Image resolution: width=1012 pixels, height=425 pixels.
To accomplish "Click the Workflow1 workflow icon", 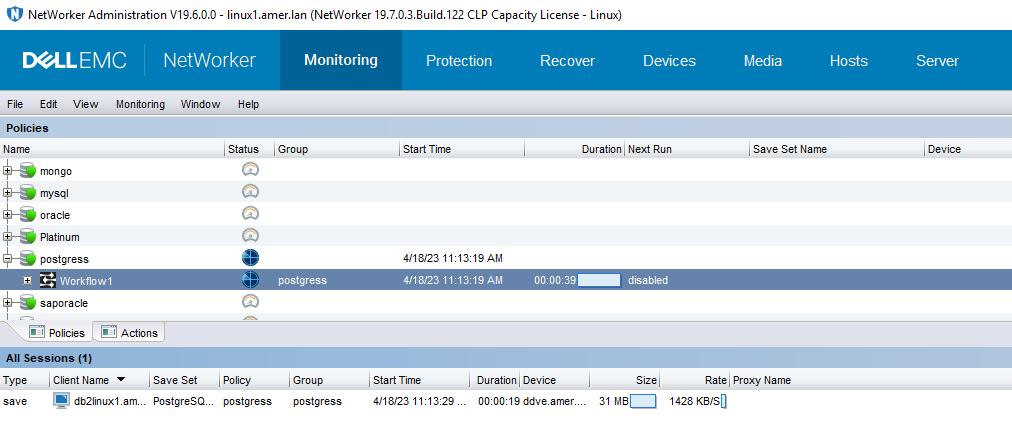I will point(48,281).
